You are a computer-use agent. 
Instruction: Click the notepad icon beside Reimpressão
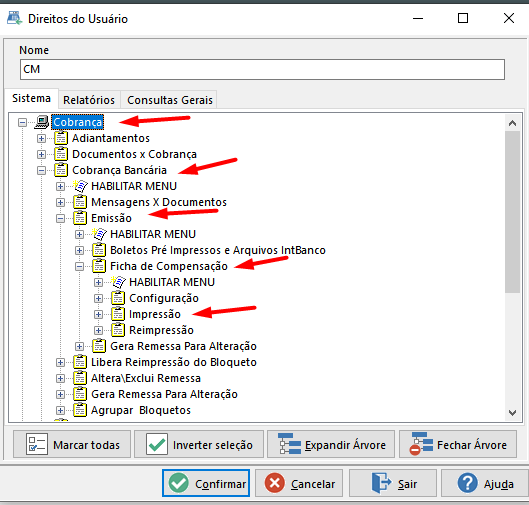point(118,330)
